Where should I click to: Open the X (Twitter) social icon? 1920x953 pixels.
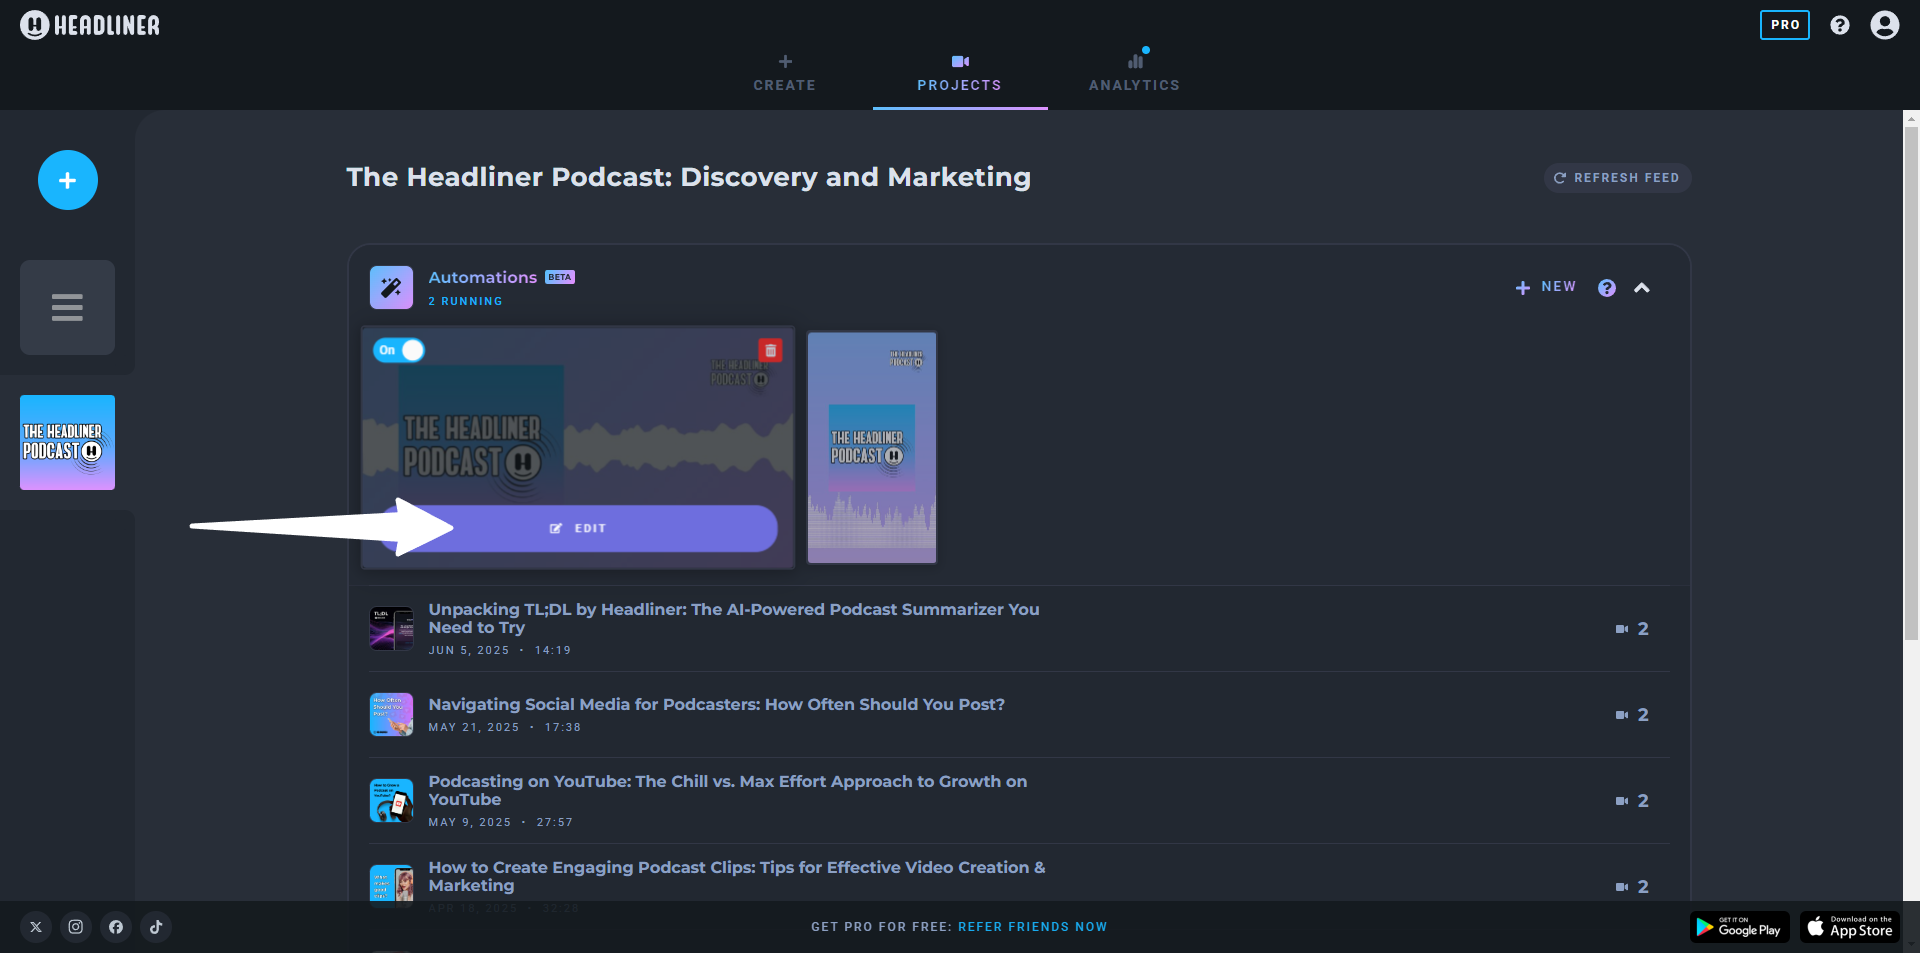click(36, 927)
